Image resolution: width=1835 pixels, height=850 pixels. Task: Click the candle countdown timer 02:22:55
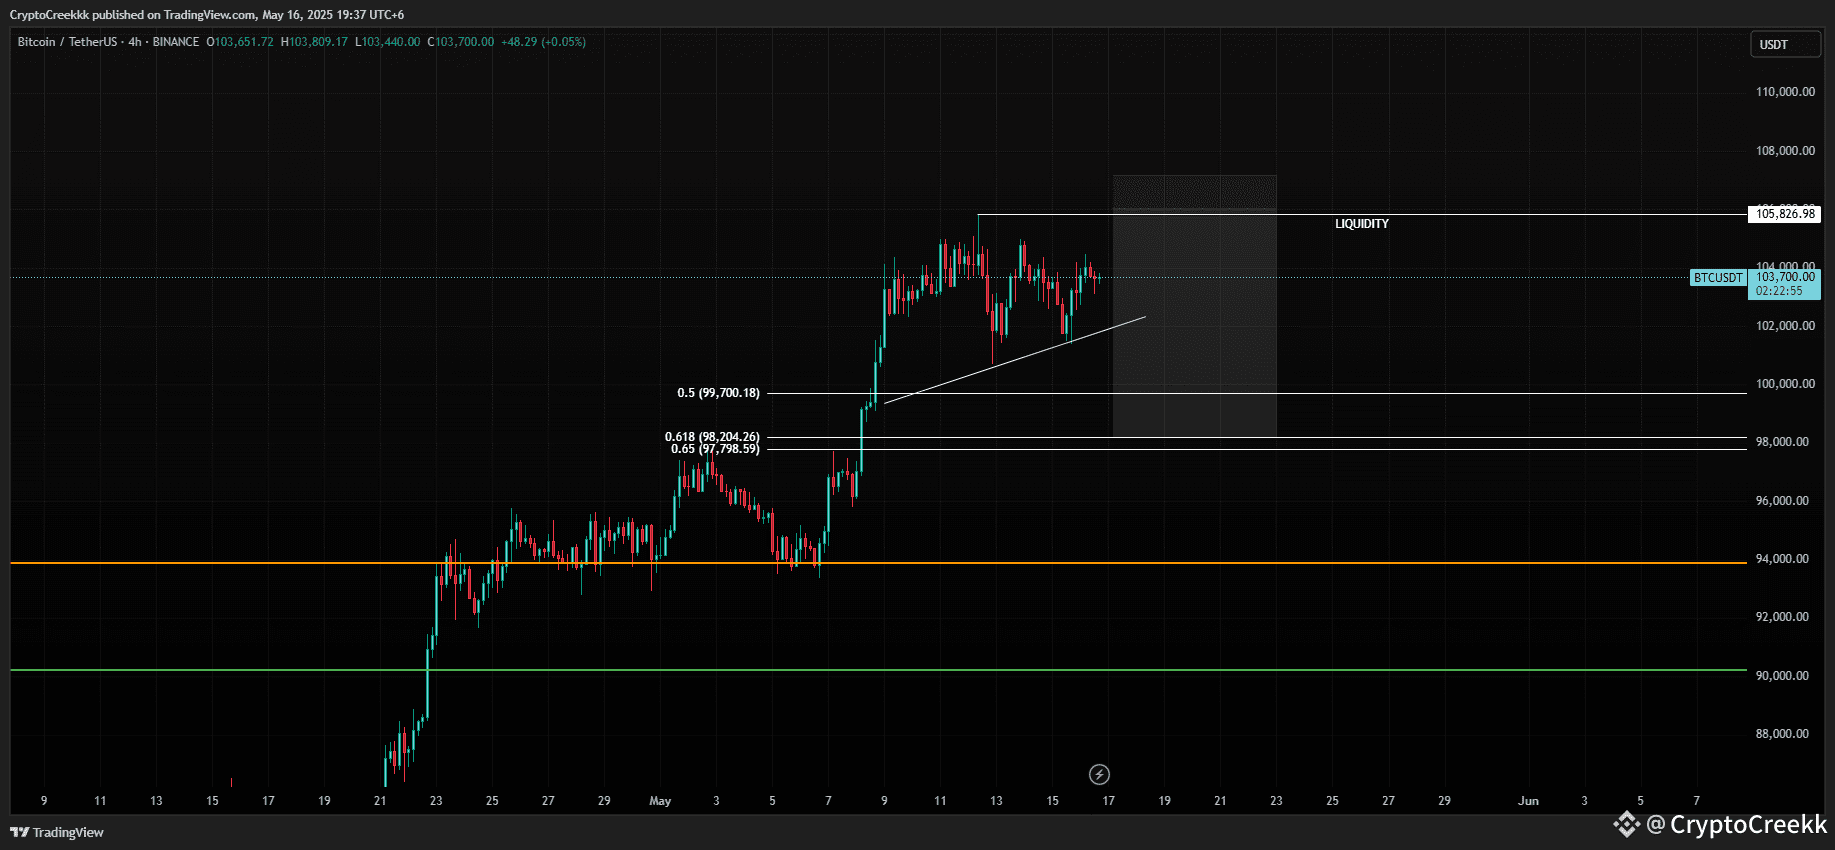pyautogui.click(x=1779, y=291)
